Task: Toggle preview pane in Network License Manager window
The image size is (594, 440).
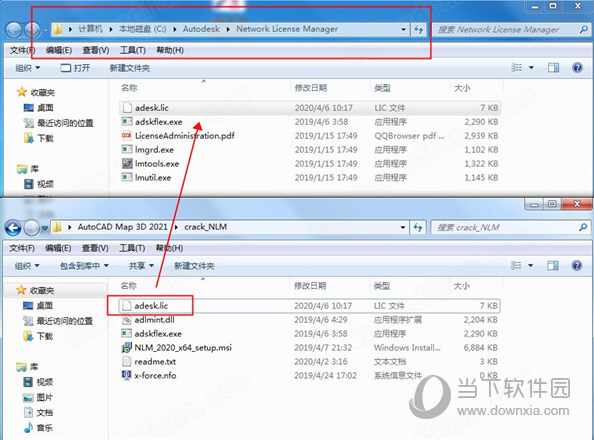Action: tap(553, 68)
